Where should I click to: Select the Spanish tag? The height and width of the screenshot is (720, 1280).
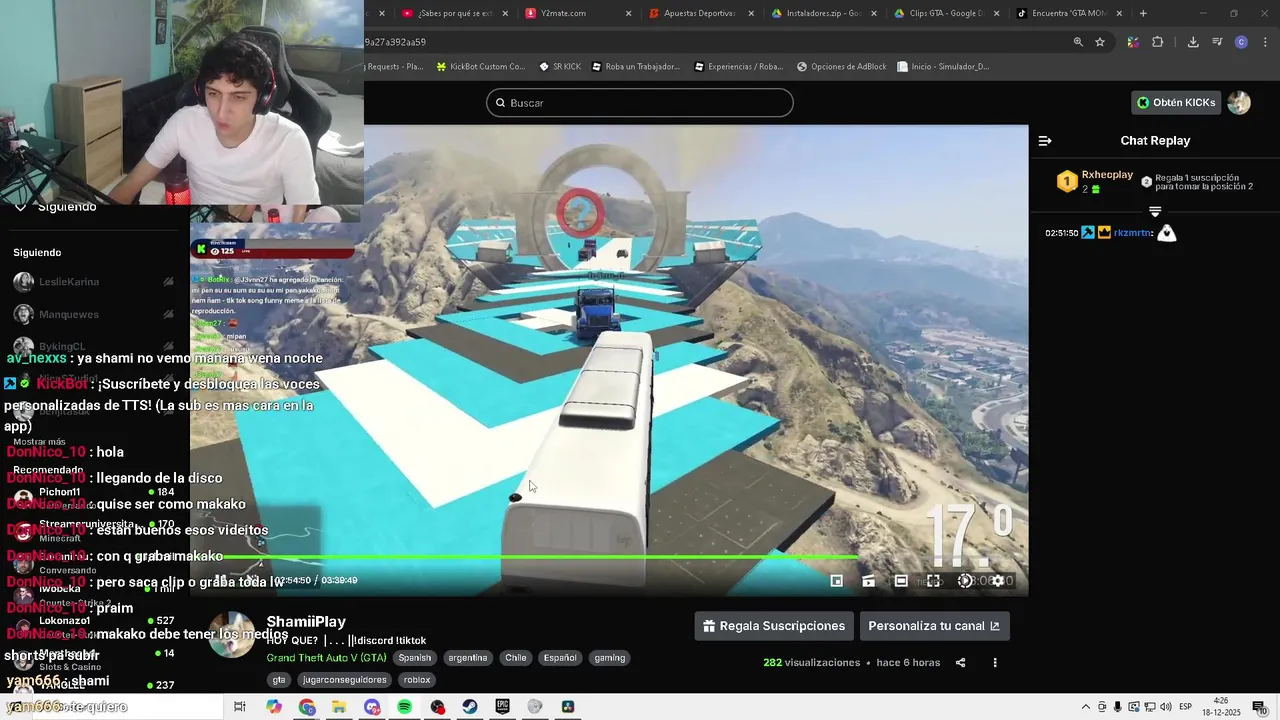(414, 658)
